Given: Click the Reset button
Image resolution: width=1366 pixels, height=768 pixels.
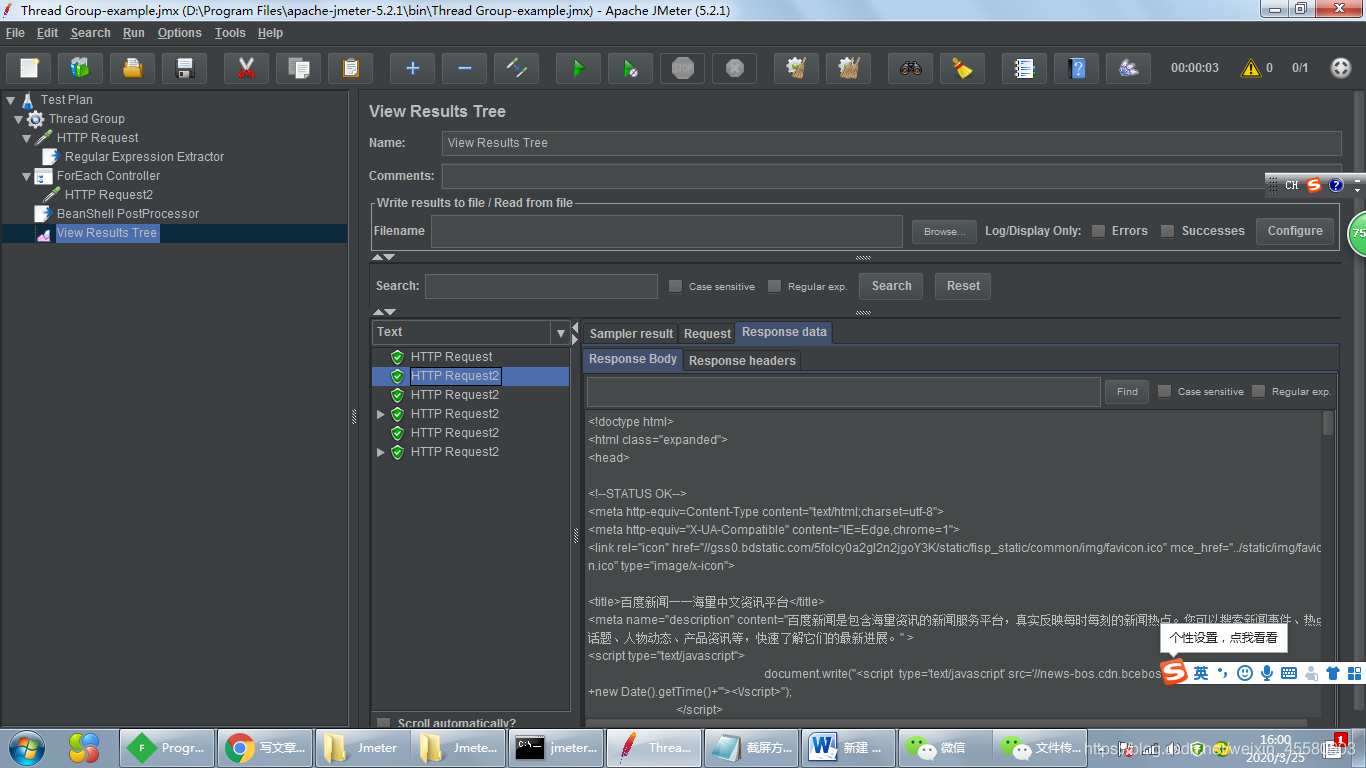Looking at the screenshot, I should coord(963,286).
